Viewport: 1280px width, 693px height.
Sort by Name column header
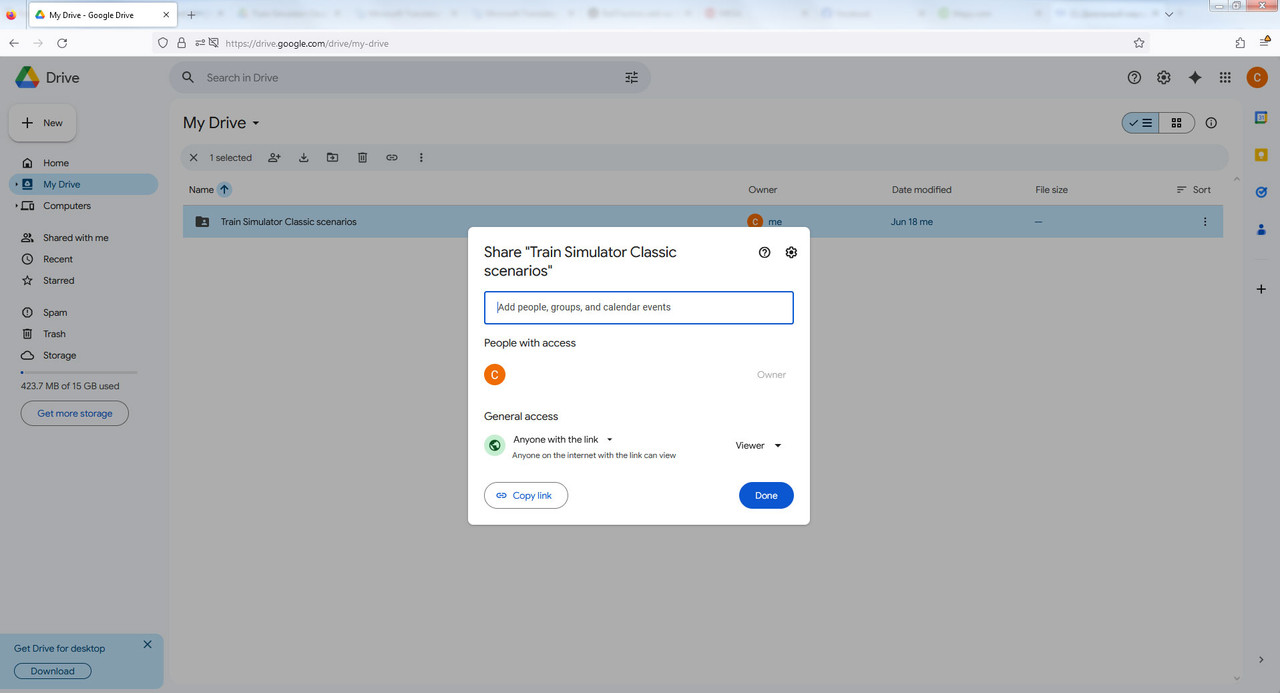coord(201,190)
